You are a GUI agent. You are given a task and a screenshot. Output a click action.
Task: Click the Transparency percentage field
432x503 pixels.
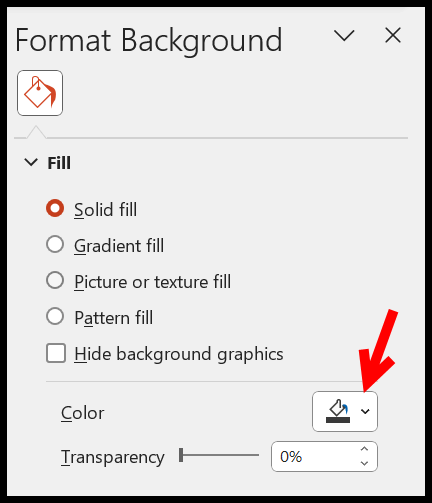click(313, 457)
